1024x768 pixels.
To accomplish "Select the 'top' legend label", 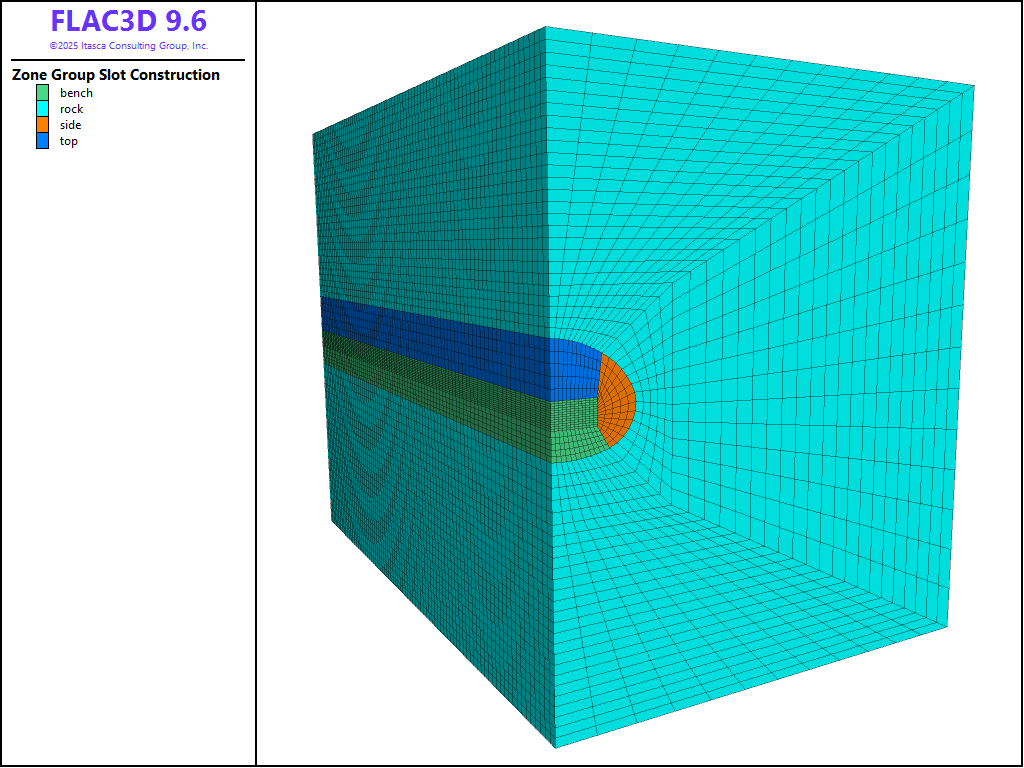I will pyautogui.click(x=68, y=141).
